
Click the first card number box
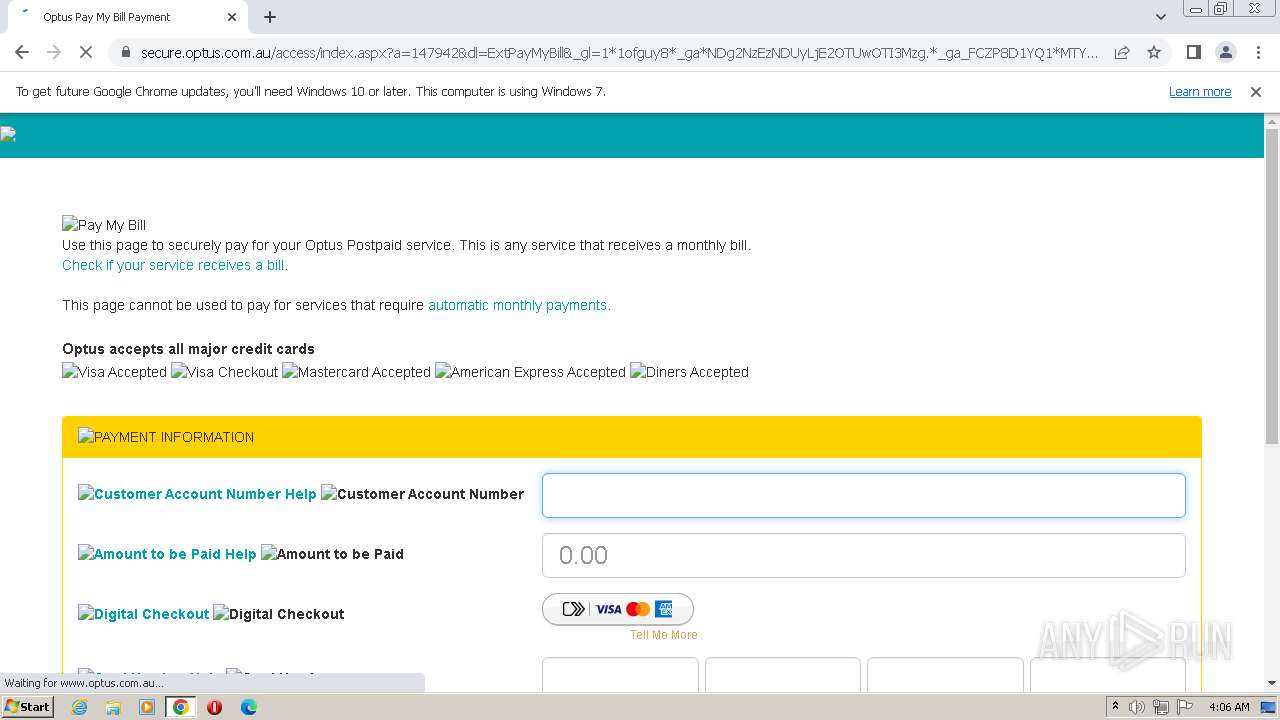(620, 675)
